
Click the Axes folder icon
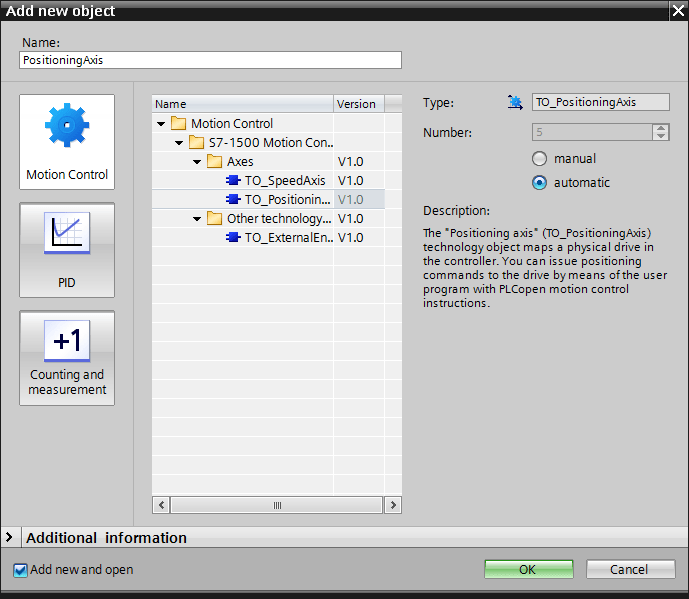pos(215,162)
